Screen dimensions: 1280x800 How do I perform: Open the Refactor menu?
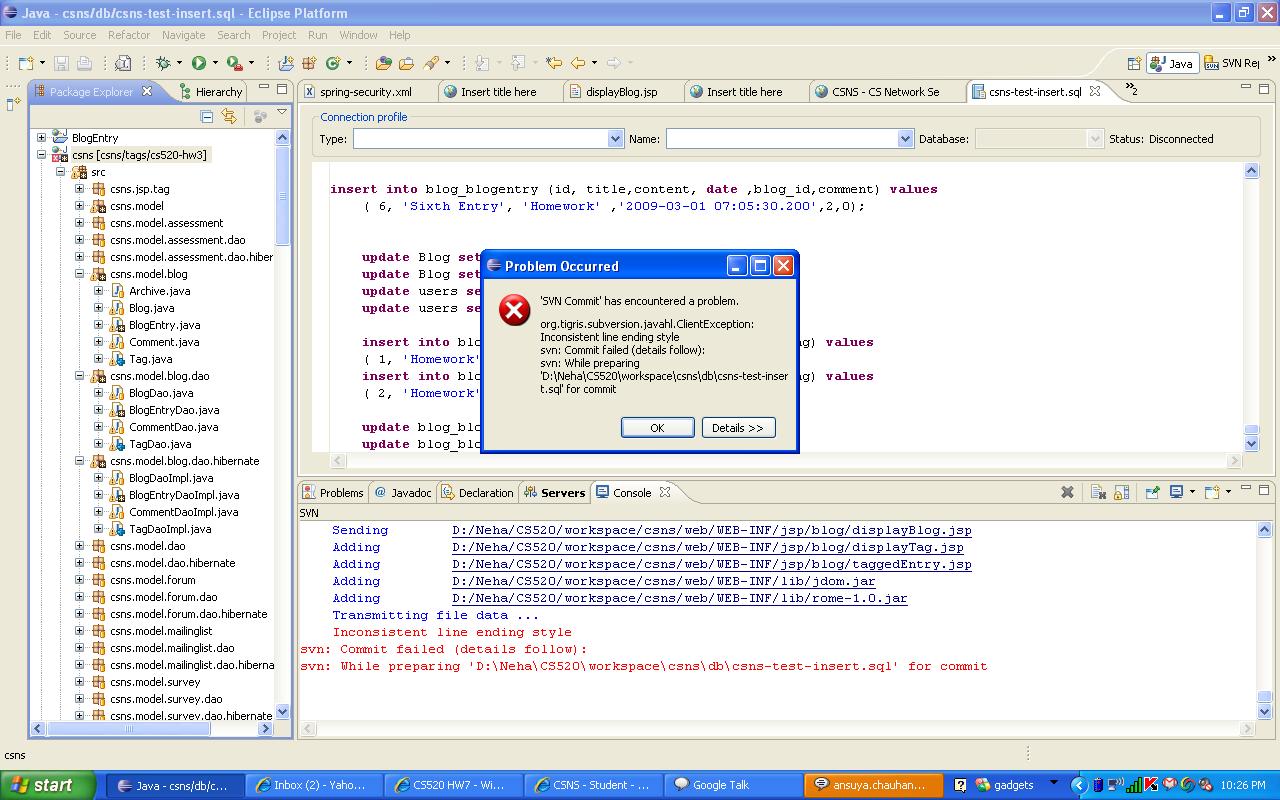[x=128, y=35]
